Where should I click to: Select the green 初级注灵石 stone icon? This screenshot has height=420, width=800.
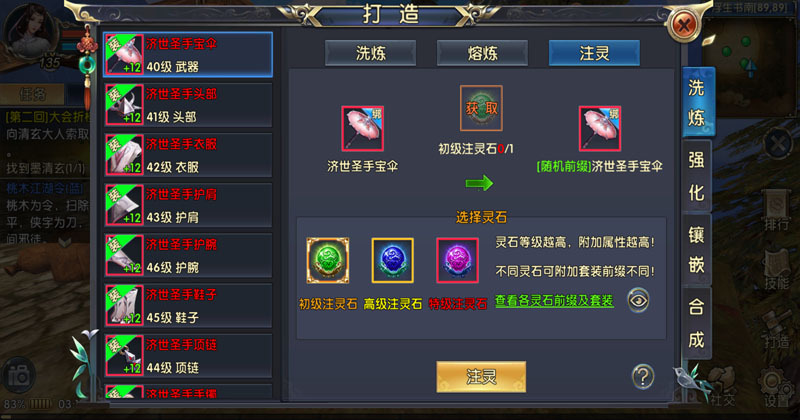[x=328, y=260]
